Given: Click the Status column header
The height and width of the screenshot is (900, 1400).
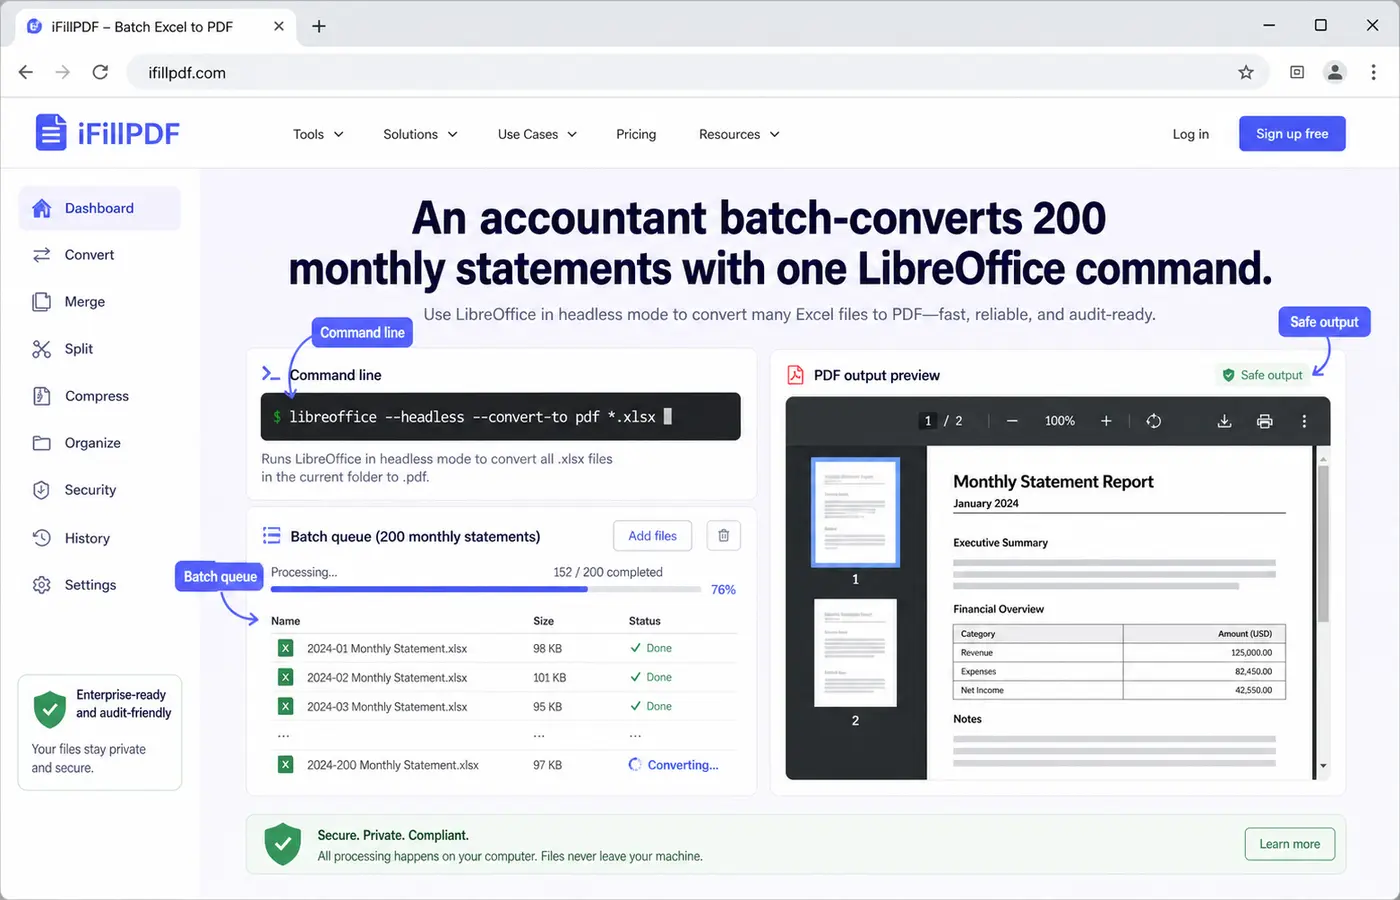Looking at the screenshot, I should click(x=644, y=621).
